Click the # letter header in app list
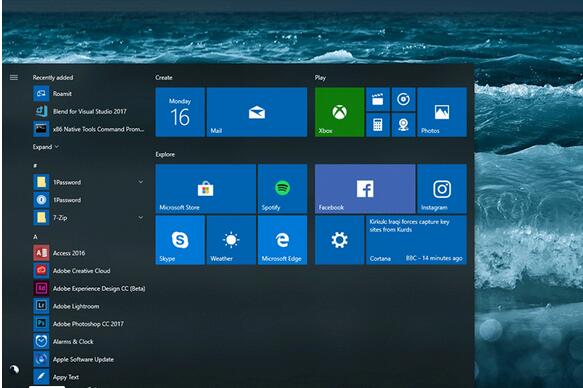Image resolution: width=583 pixels, height=388 pixels. tap(35, 165)
